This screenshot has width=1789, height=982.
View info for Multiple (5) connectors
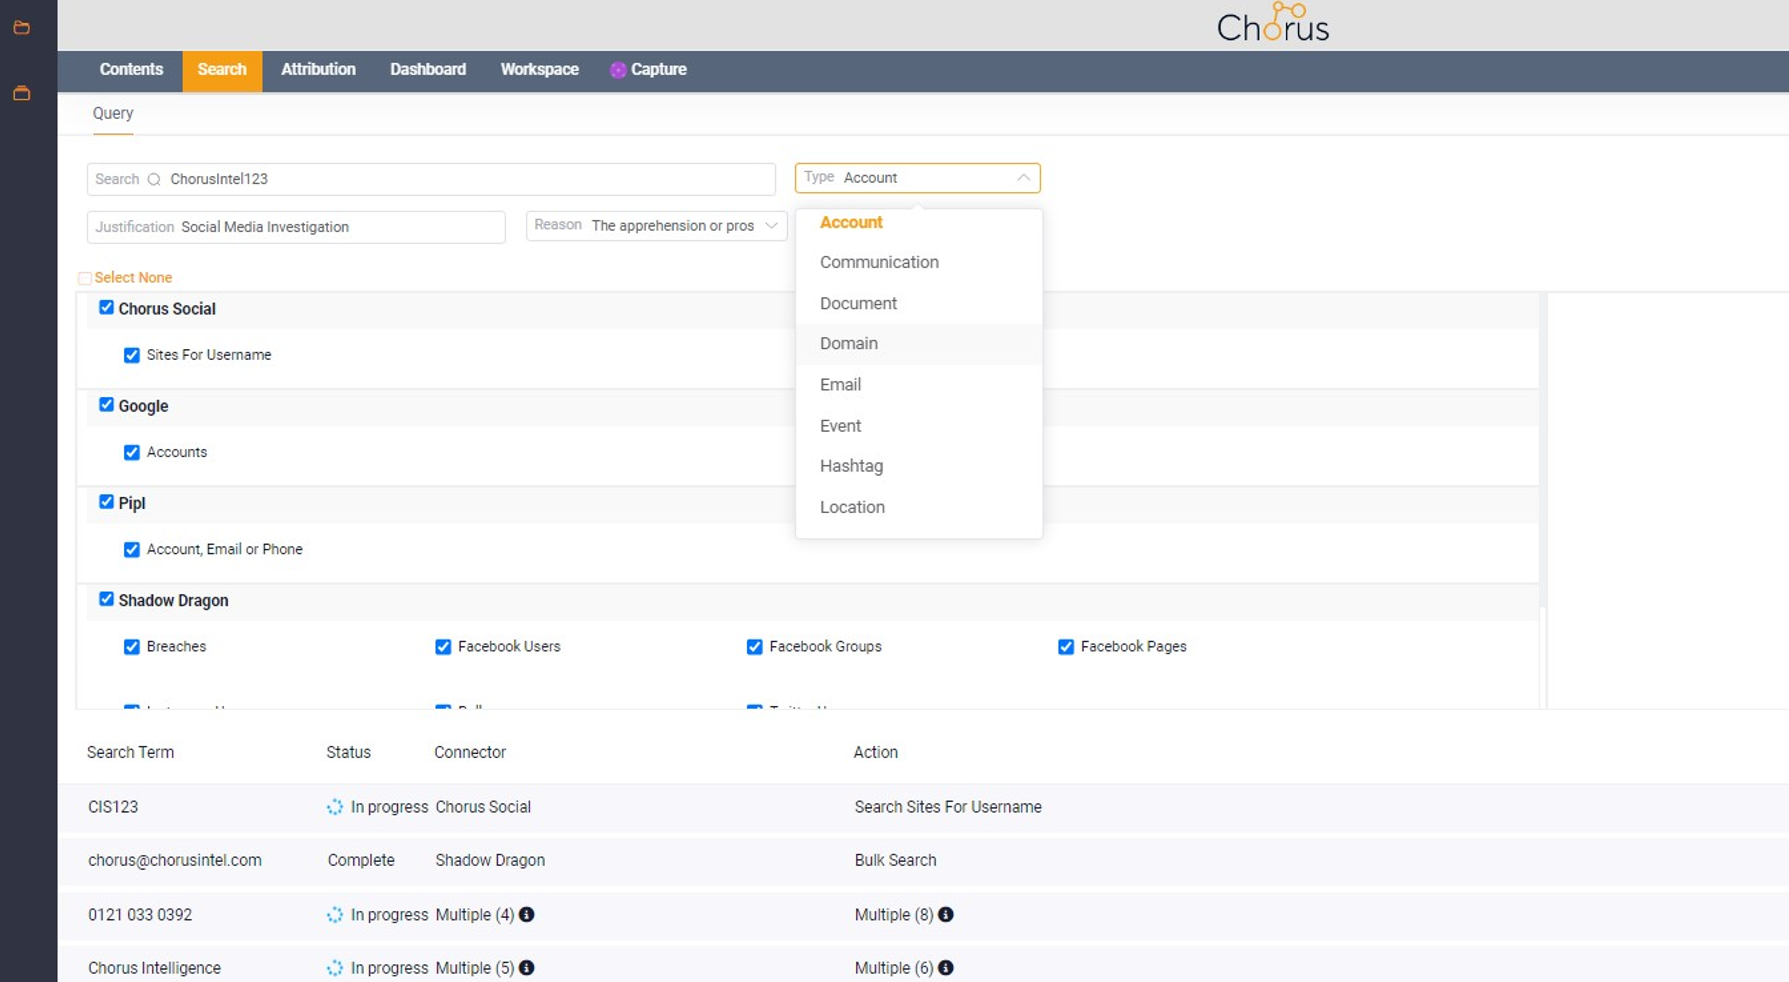(x=527, y=968)
